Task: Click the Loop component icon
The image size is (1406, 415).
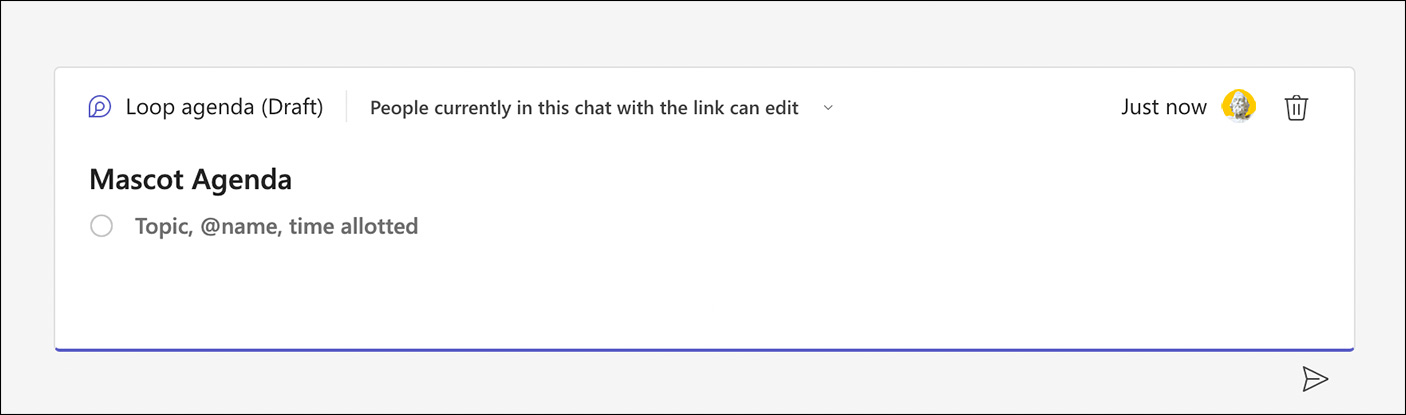Action: click(x=99, y=107)
